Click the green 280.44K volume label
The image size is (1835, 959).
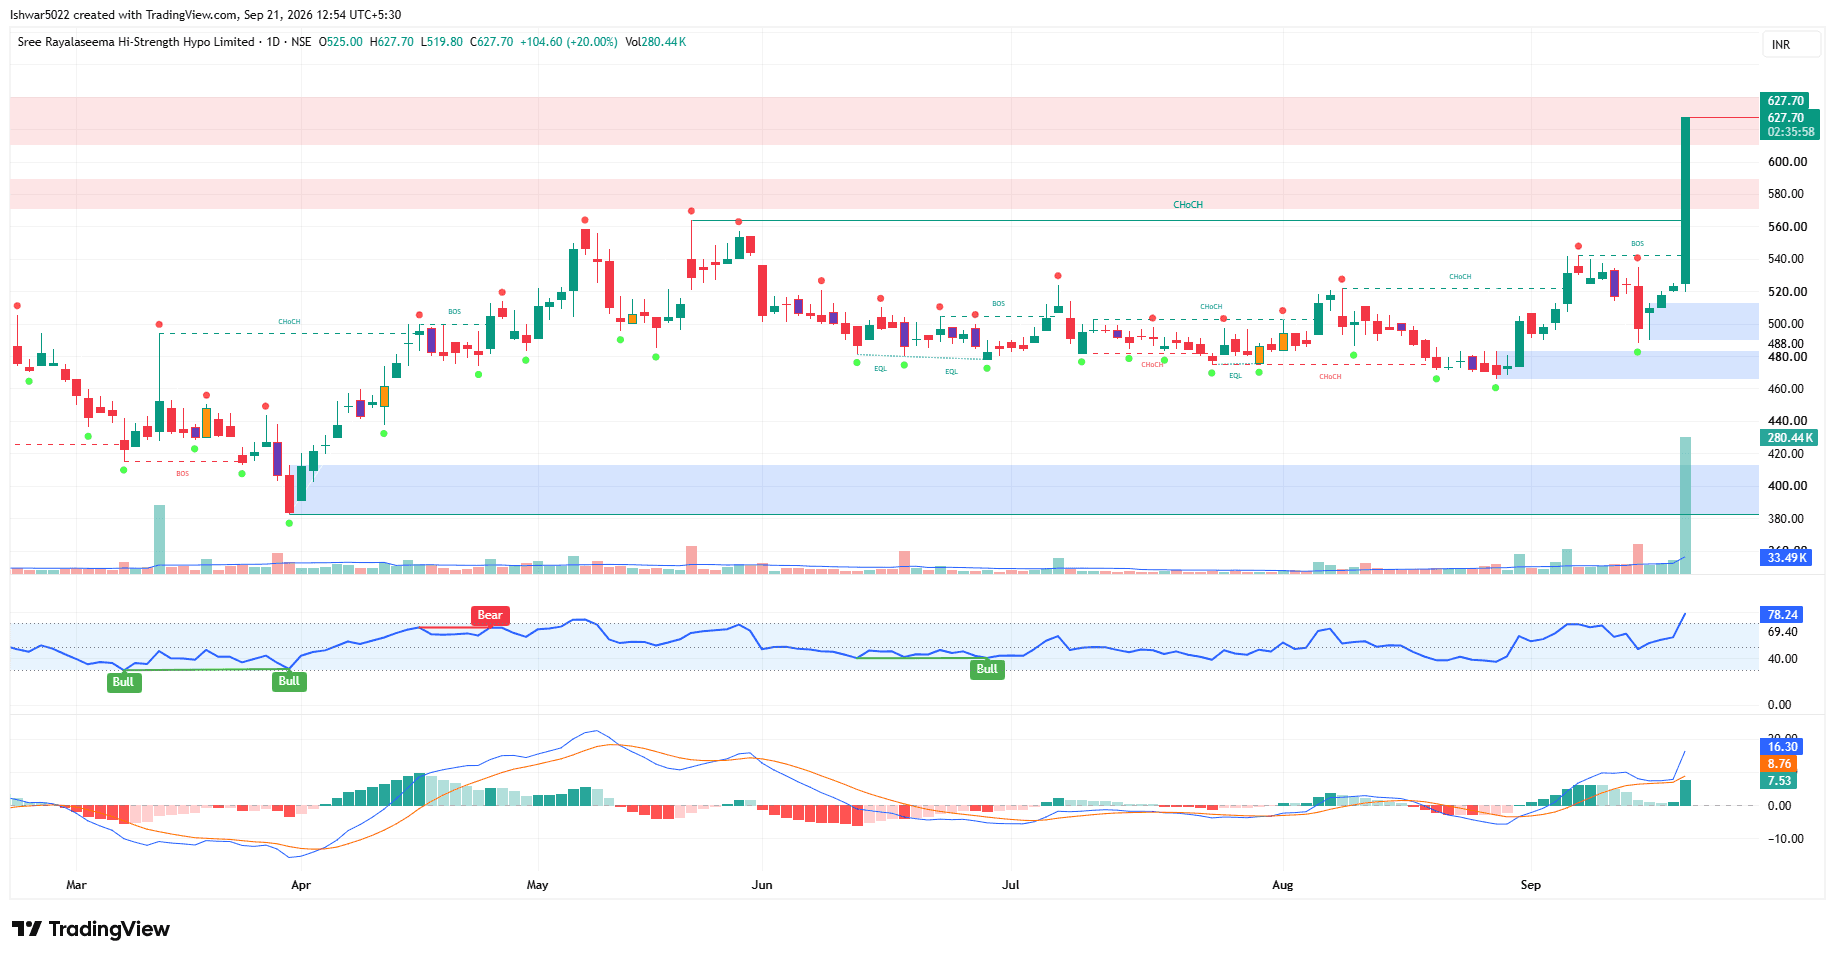pyautogui.click(x=1790, y=438)
